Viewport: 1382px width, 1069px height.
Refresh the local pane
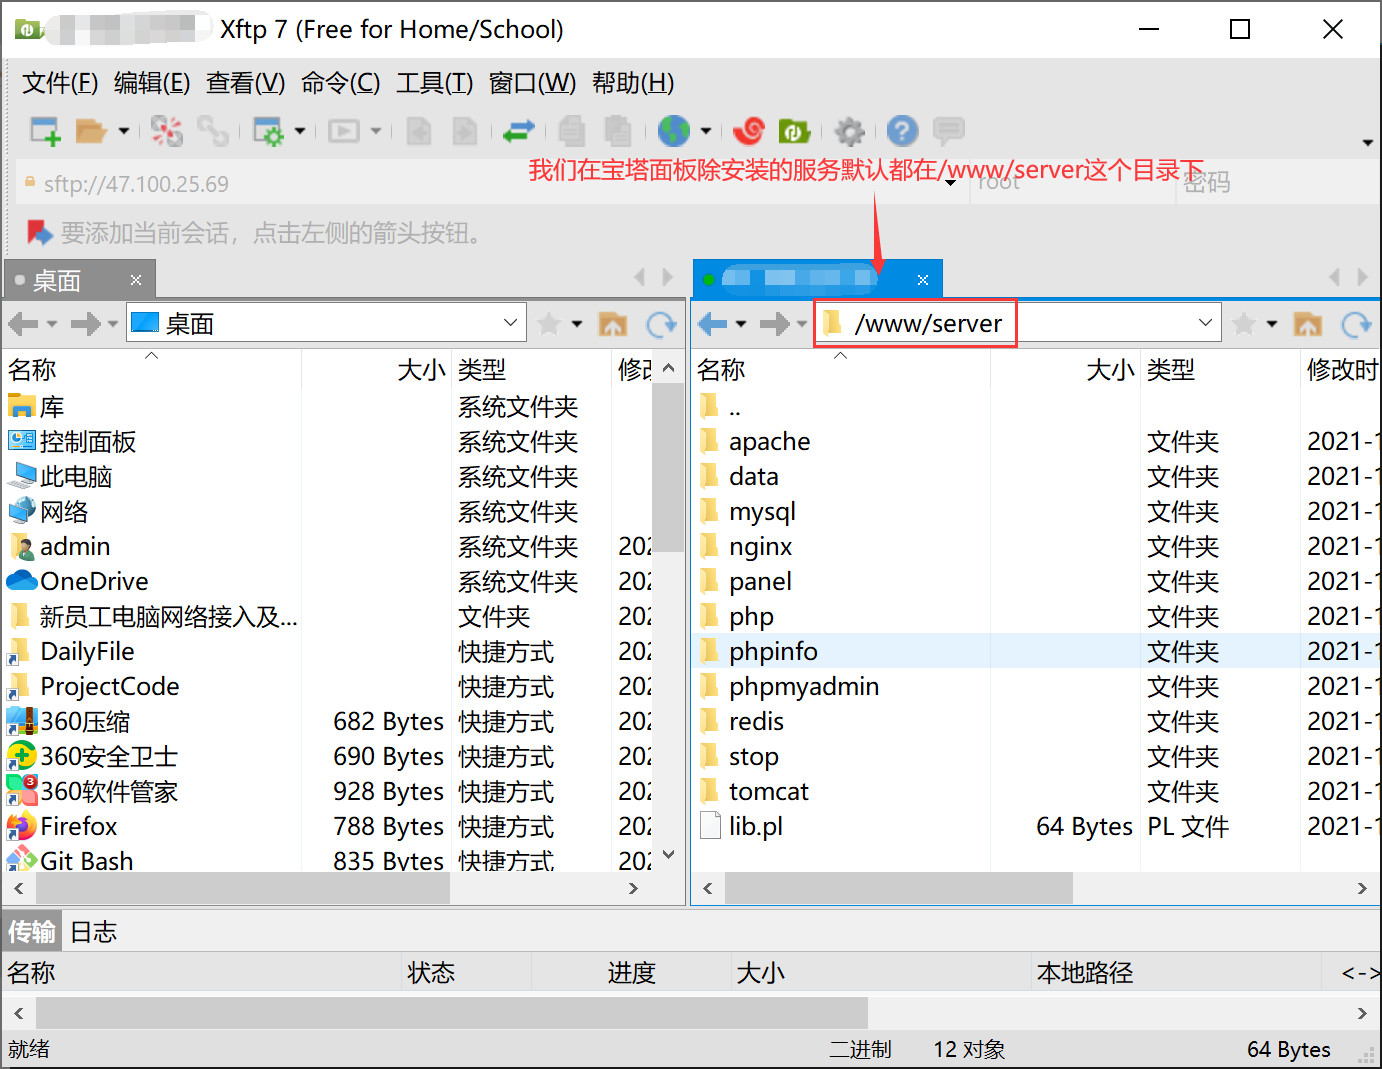[x=662, y=323]
